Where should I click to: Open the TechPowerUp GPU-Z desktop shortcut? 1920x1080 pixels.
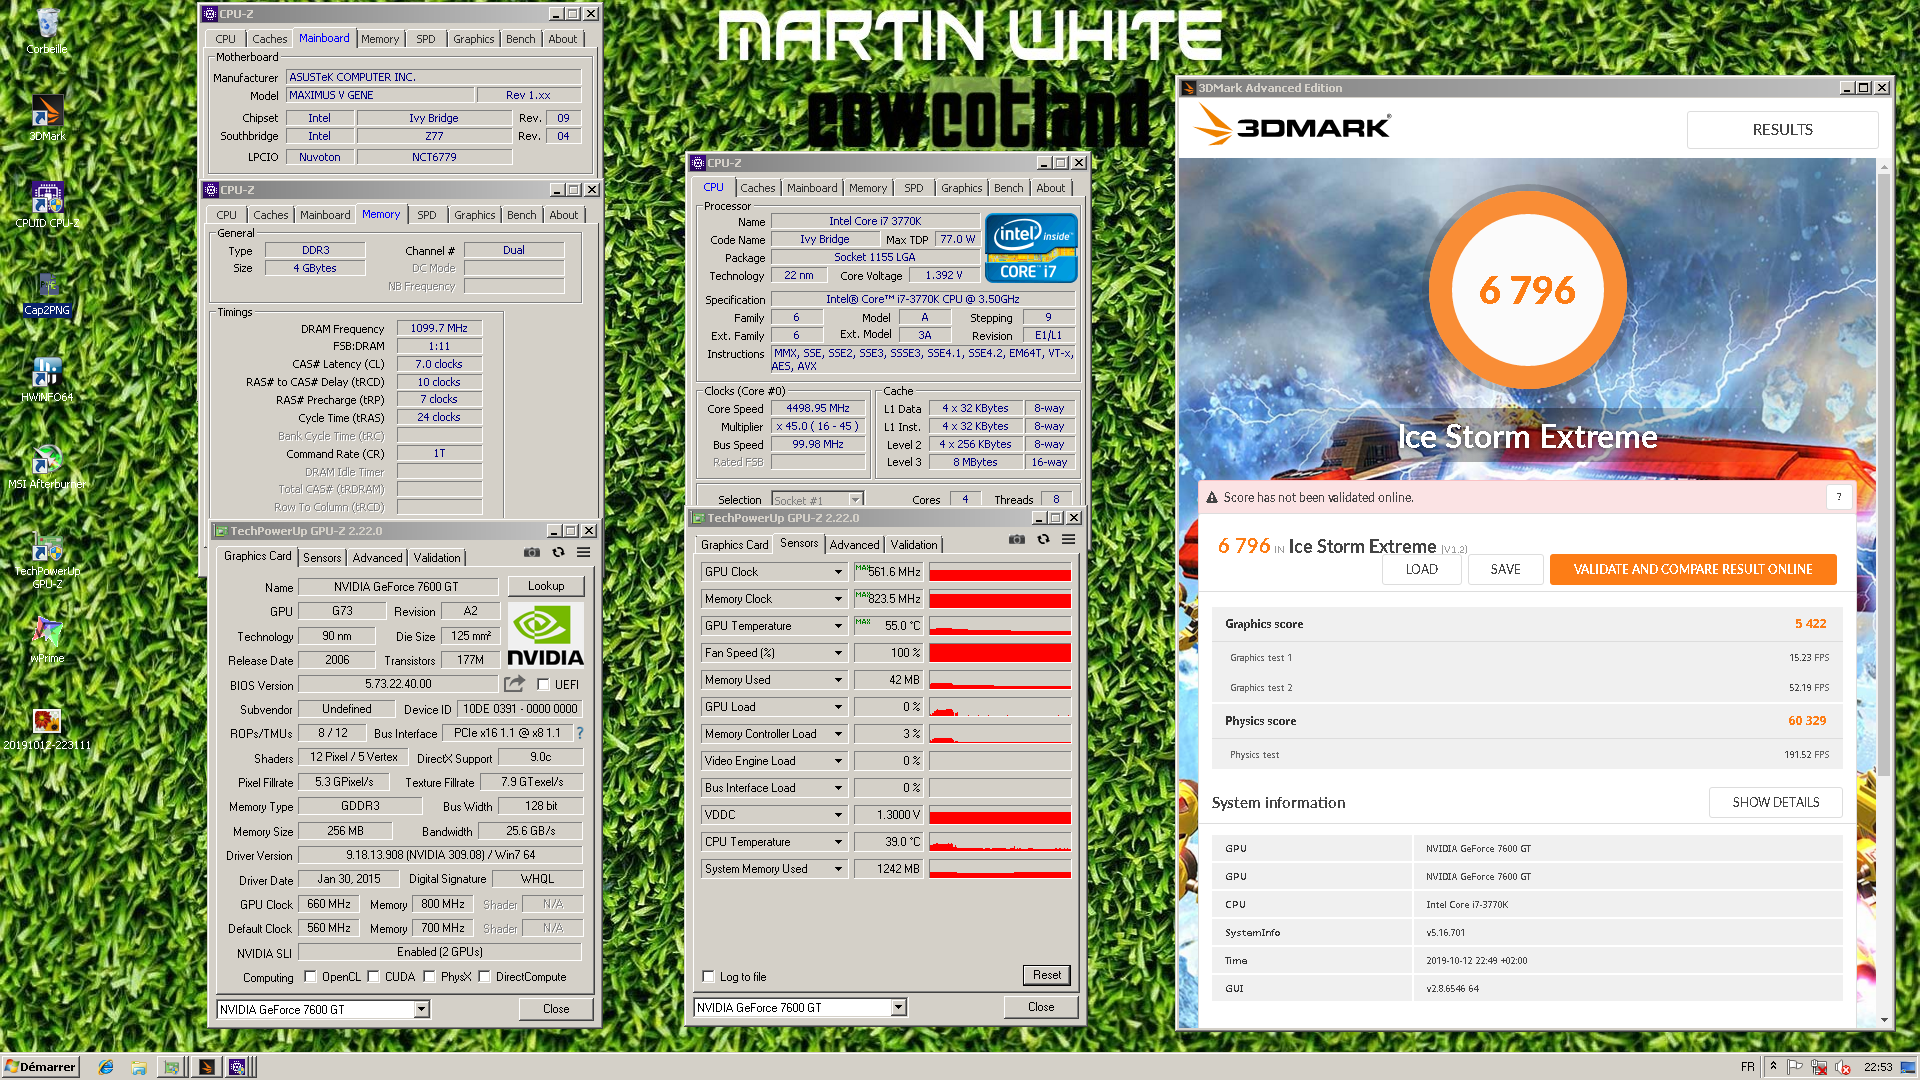(x=47, y=559)
